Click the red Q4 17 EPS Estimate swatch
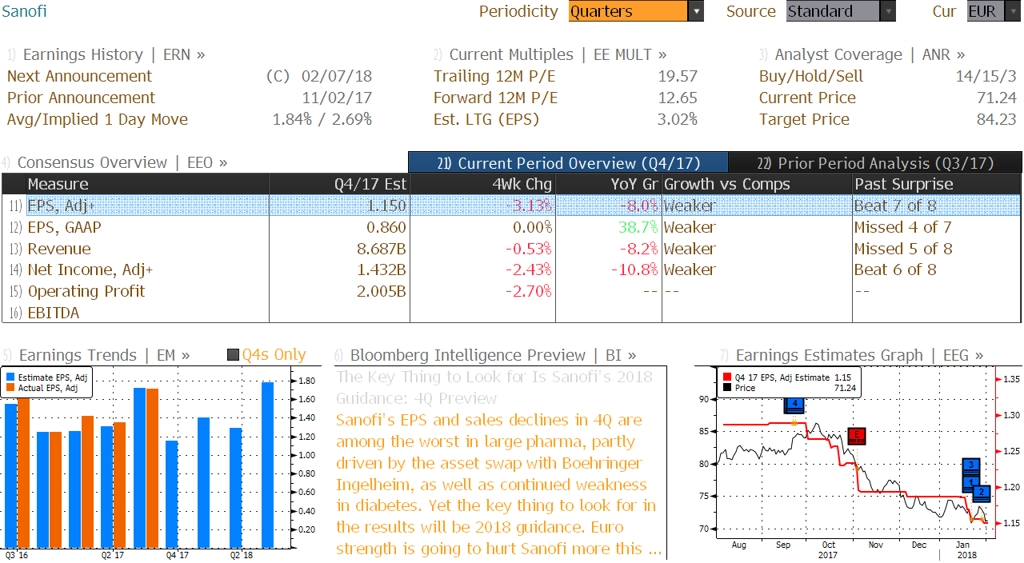Image resolution: width=1024 pixels, height=563 pixels. [727, 378]
